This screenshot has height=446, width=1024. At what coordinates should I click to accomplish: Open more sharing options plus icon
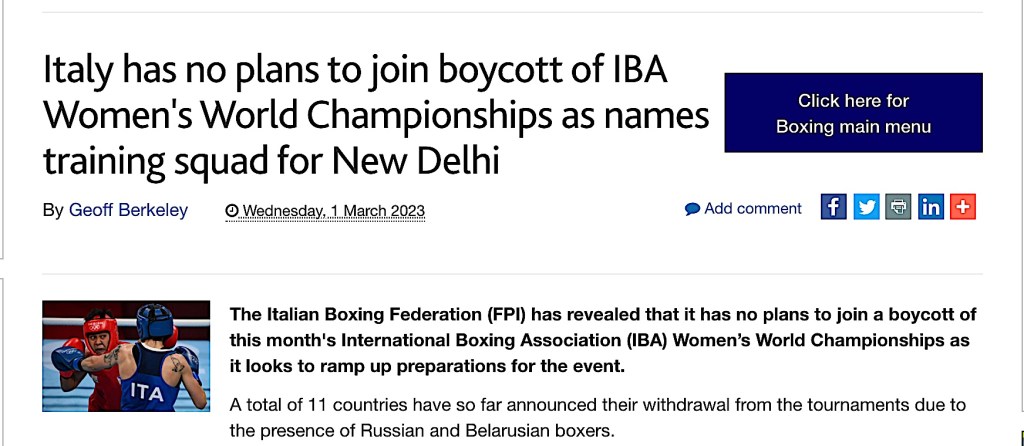click(963, 207)
